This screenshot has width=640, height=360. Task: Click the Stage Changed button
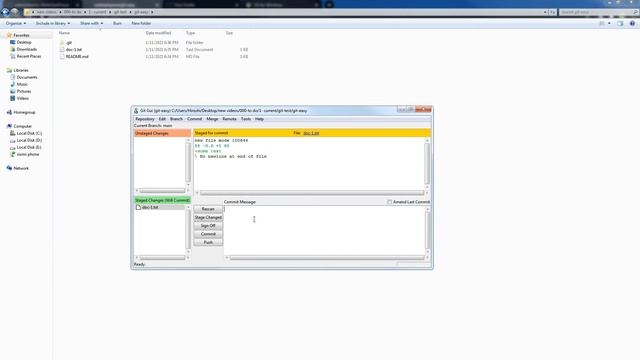click(208, 218)
